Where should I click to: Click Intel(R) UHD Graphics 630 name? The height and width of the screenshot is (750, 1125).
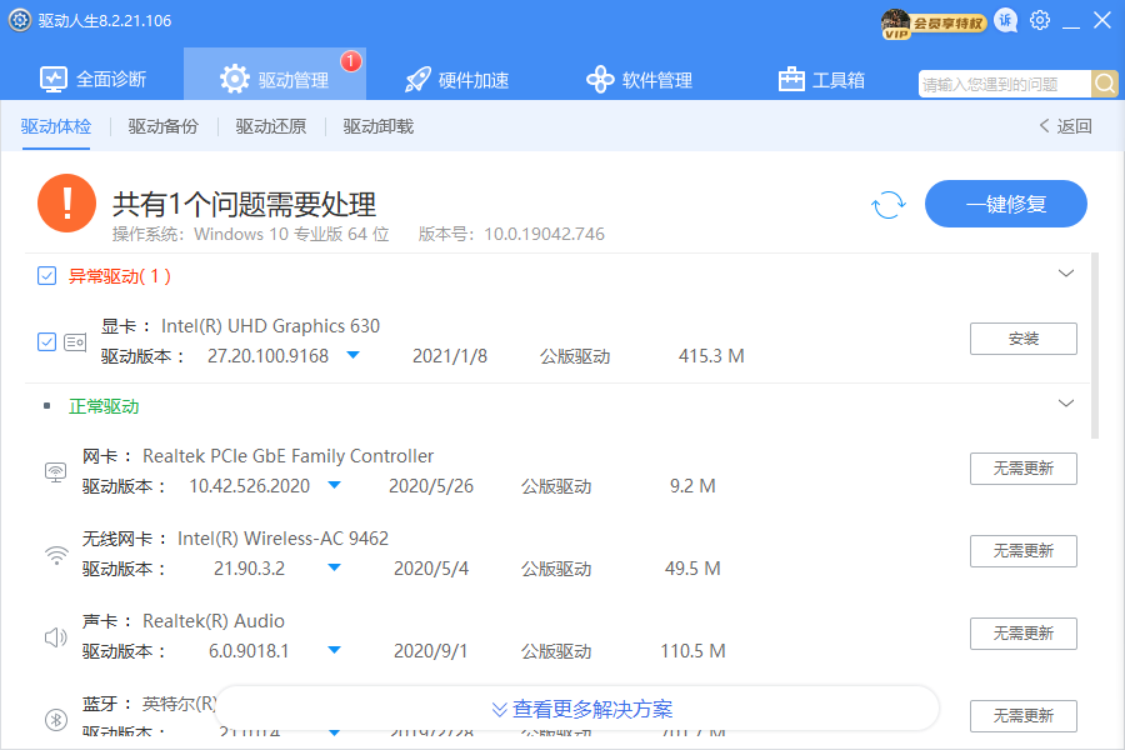click(x=270, y=326)
